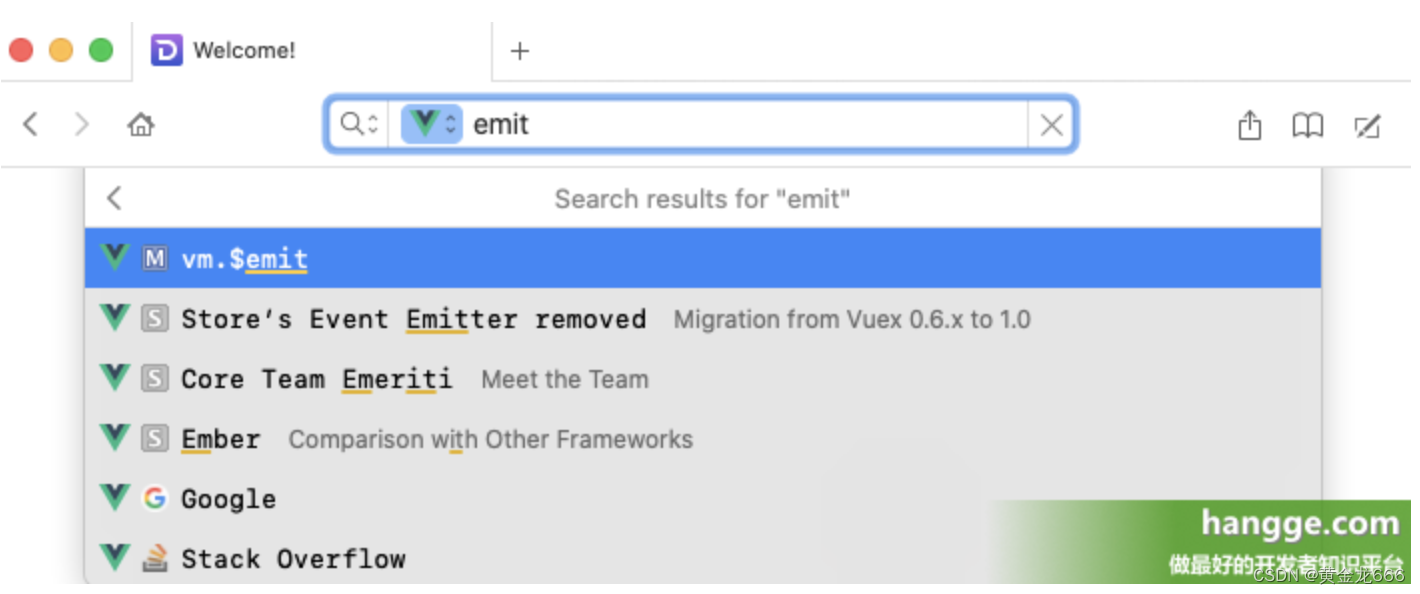Search Google from the results list
This screenshot has width=1420, height=594.
703,498
